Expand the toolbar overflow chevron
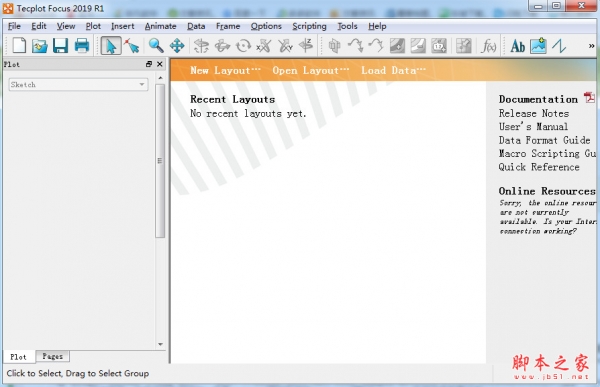Screen dimensions: 600x387 (591, 46)
